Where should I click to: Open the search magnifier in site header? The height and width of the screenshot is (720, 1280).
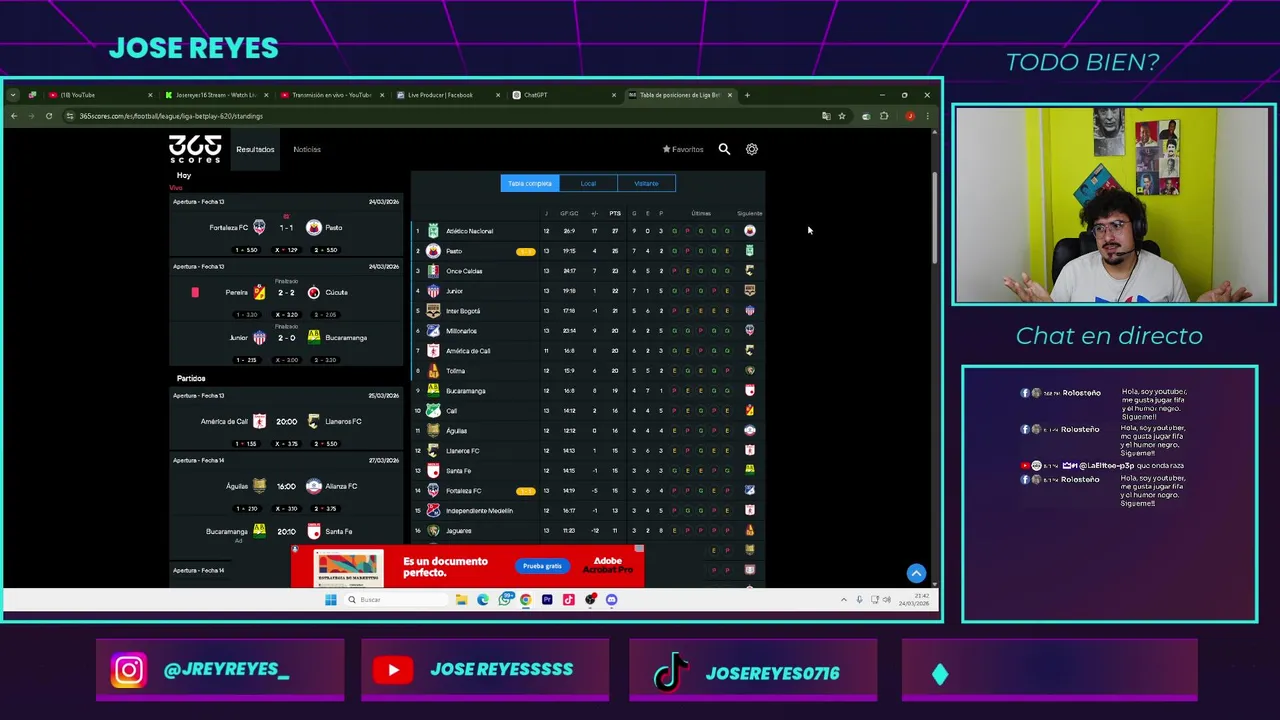point(724,149)
